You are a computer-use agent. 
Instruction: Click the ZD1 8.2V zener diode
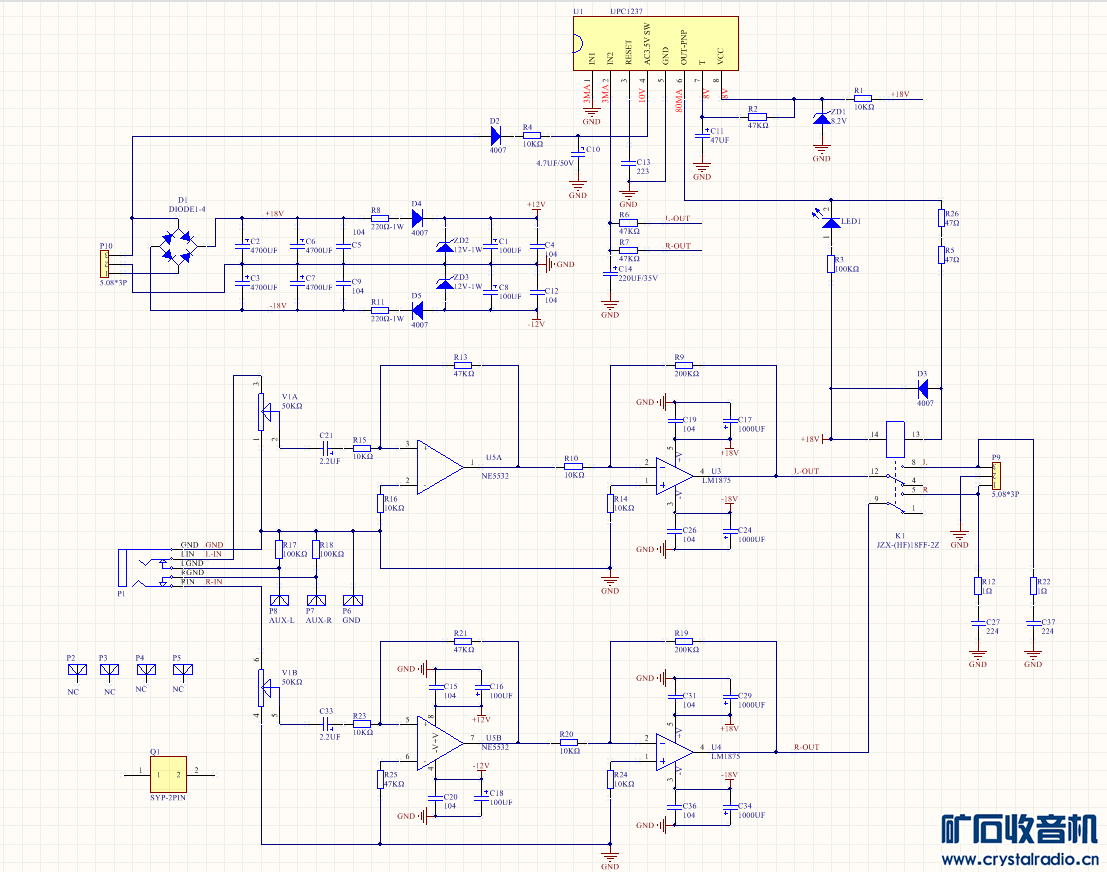click(x=822, y=118)
